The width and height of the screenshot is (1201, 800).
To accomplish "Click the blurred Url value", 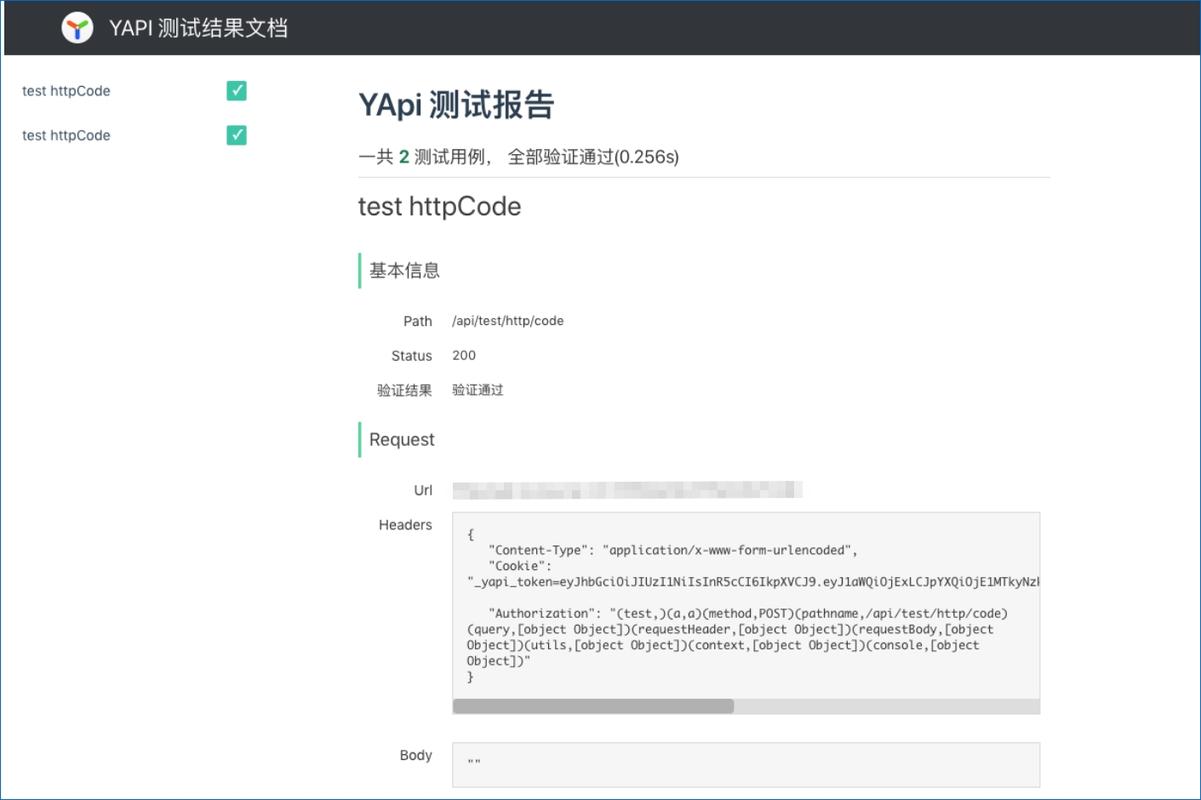I will coord(628,490).
